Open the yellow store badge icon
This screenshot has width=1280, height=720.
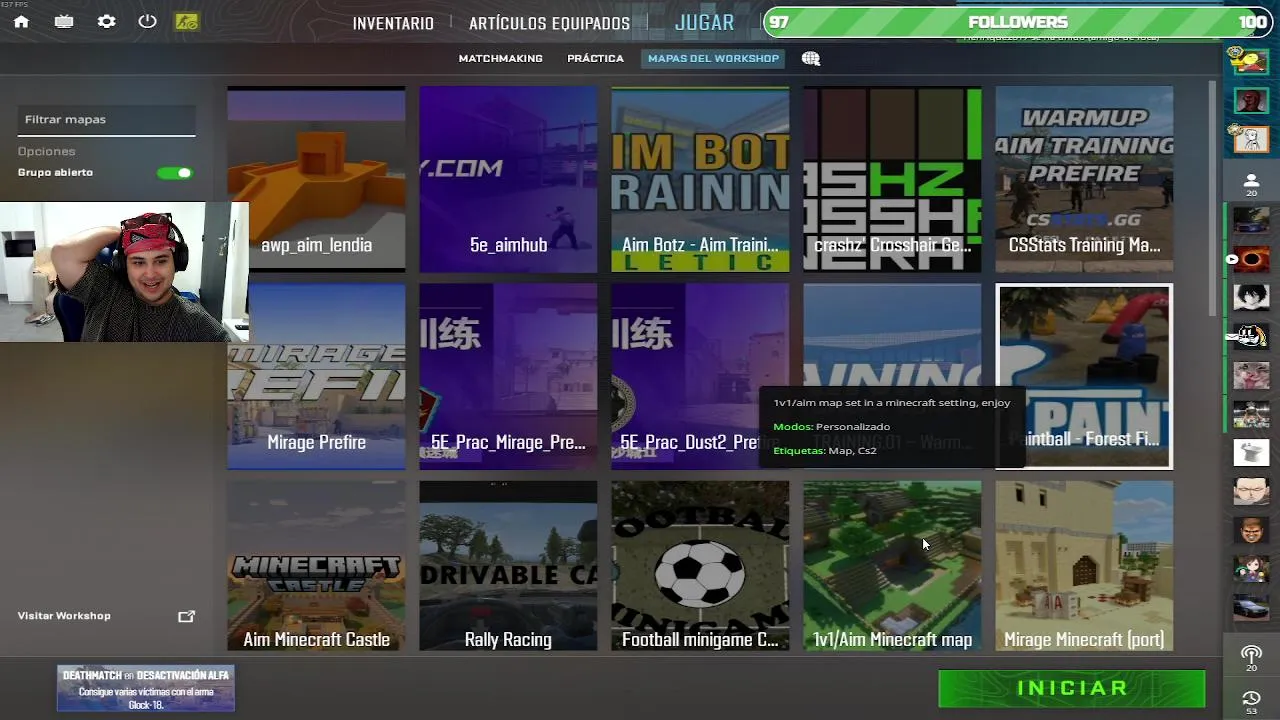tap(186, 21)
